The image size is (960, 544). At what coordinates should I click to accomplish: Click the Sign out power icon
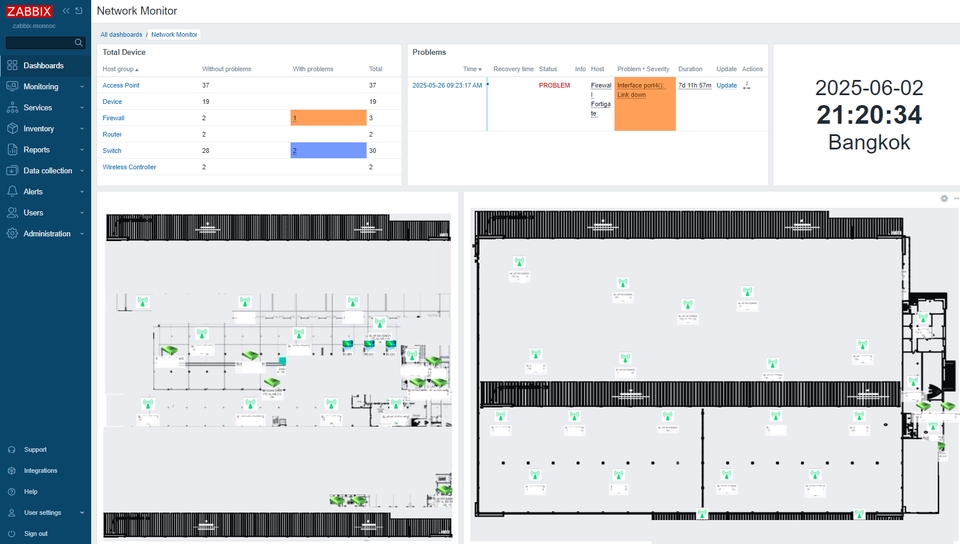(x=12, y=534)
